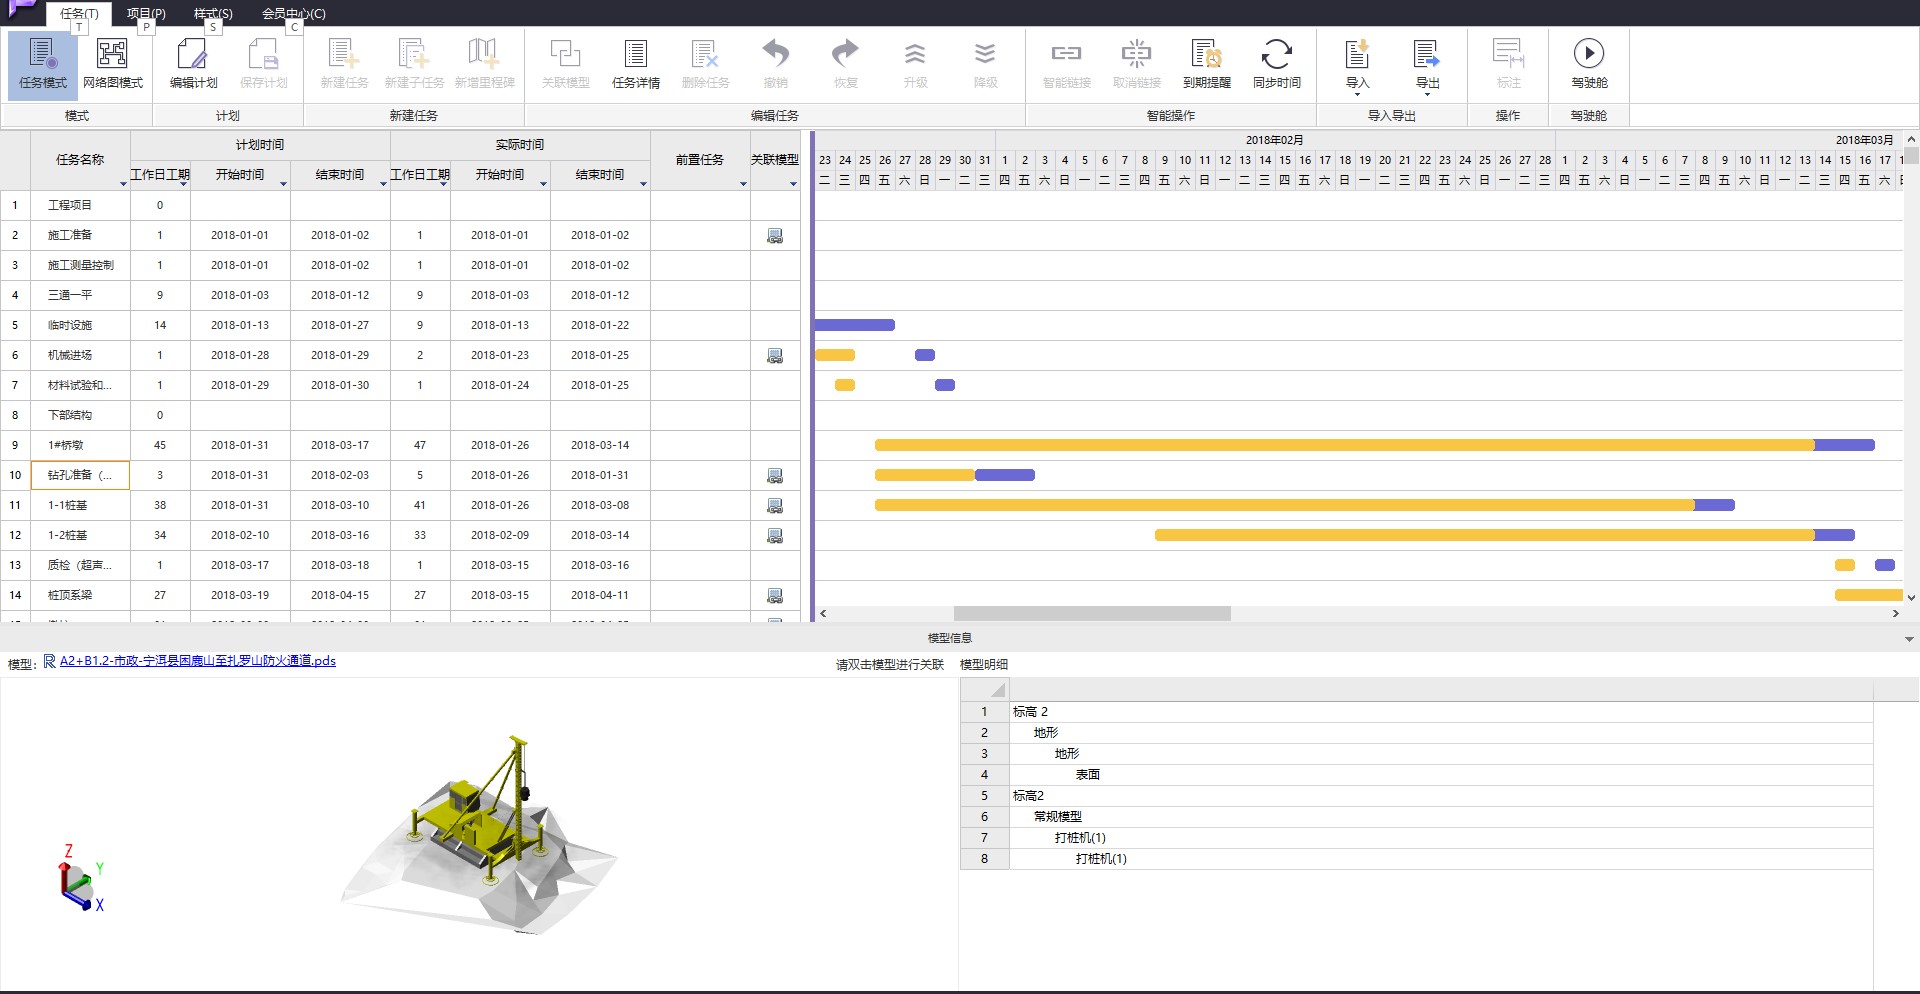Click the pile driver 3D model preview
Screen dimensions: 1920x994
coord(480,835)
